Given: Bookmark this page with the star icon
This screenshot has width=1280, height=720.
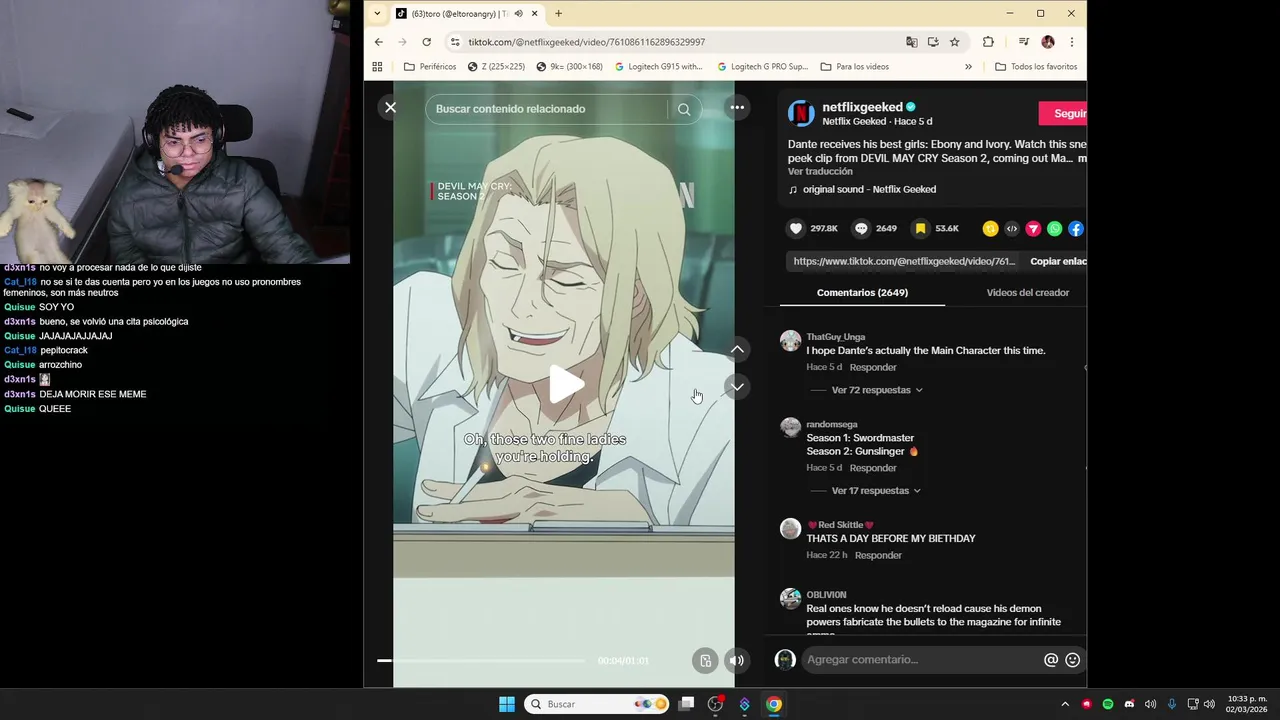Looking at the screenshot, I should (955, 42).
